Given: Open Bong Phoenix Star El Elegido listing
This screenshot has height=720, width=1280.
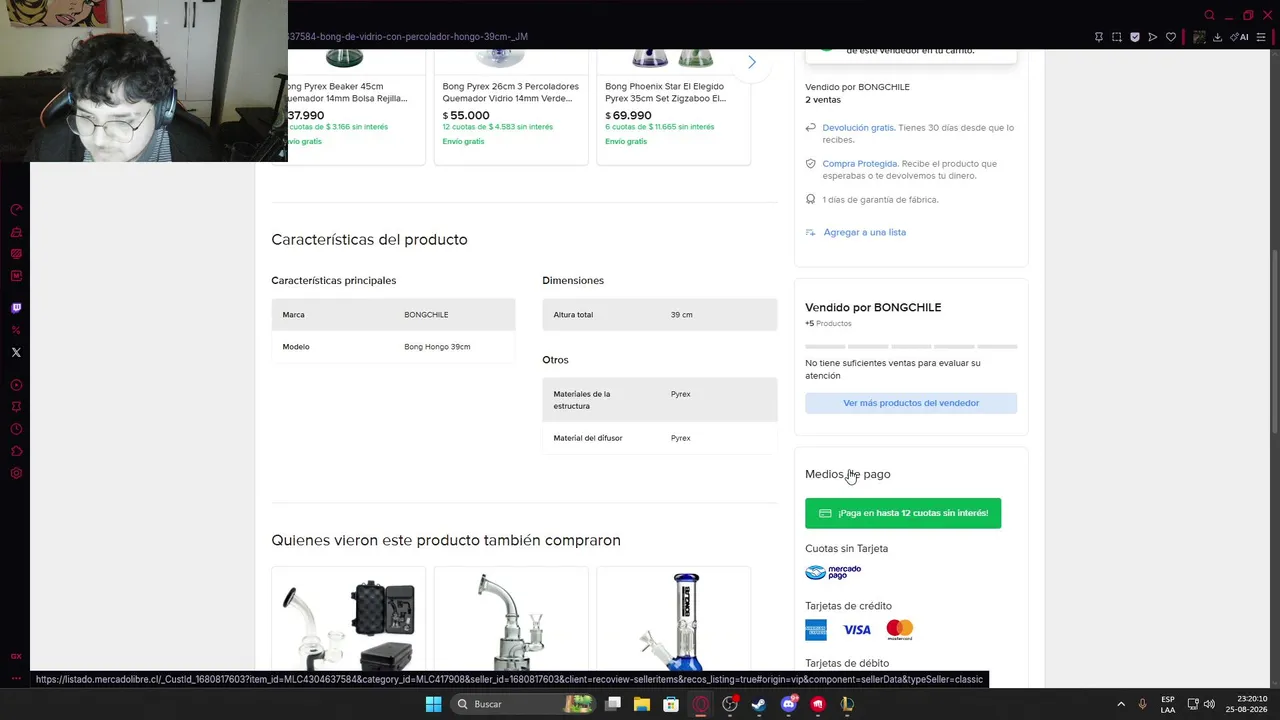Looking at the screenshot, I should tap(666, 92).
